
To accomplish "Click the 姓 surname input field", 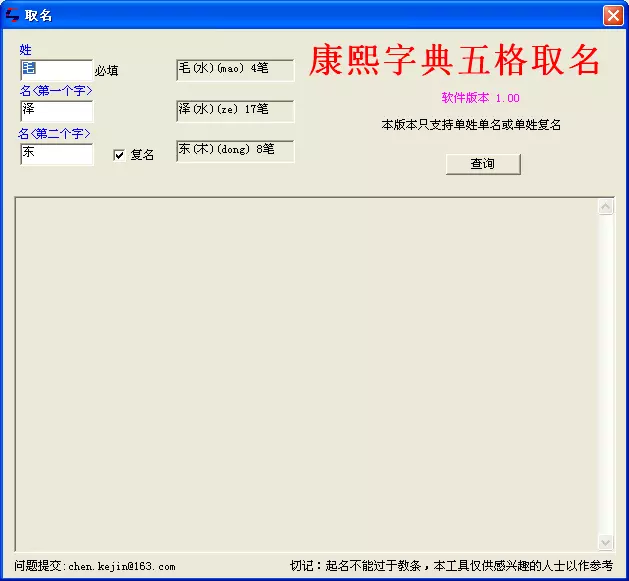I will click(x=57, y=70).
